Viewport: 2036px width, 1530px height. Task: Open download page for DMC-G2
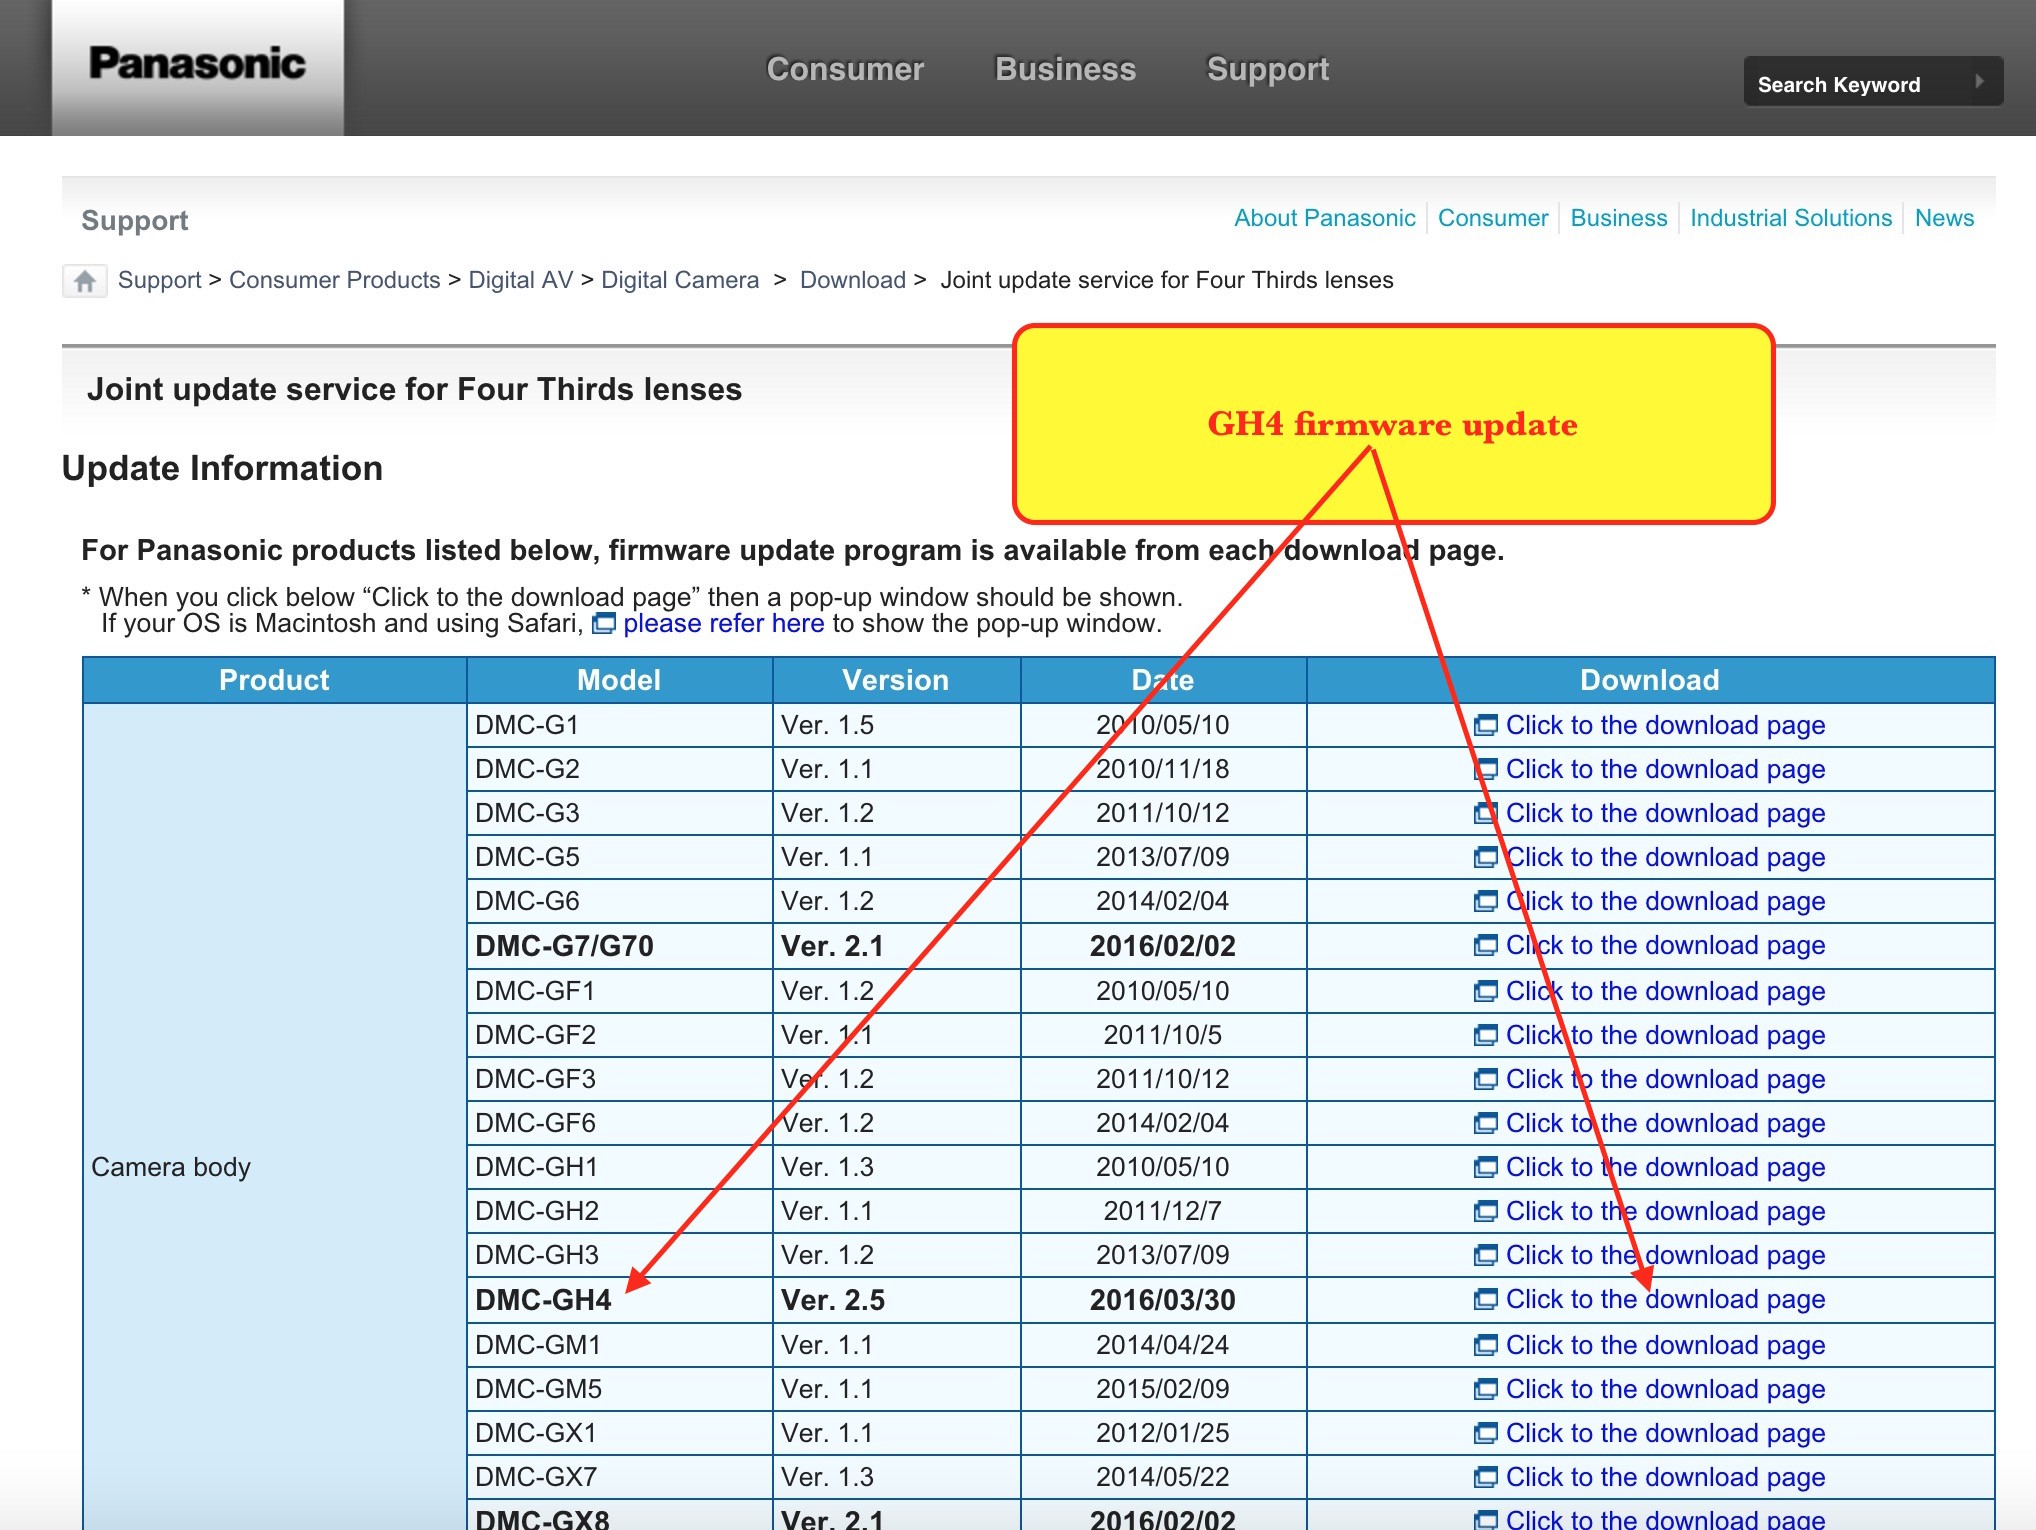(x=1665, y=770)
